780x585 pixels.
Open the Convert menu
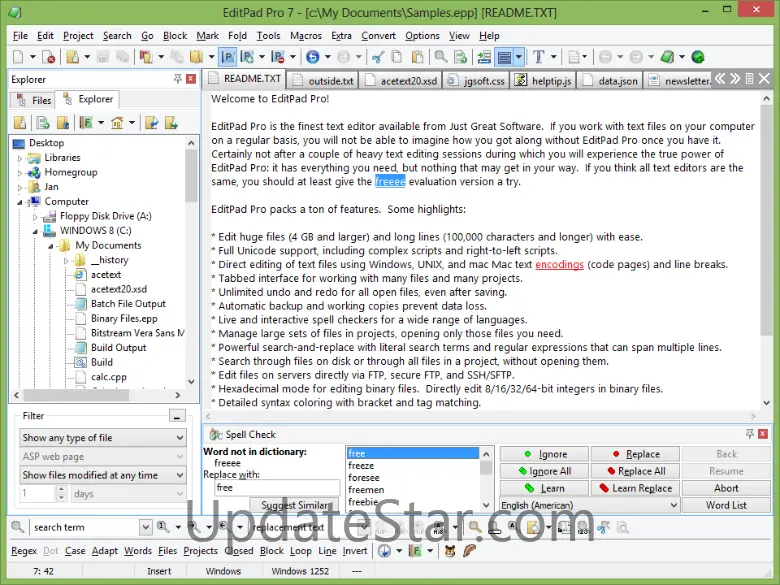[378, 36]
